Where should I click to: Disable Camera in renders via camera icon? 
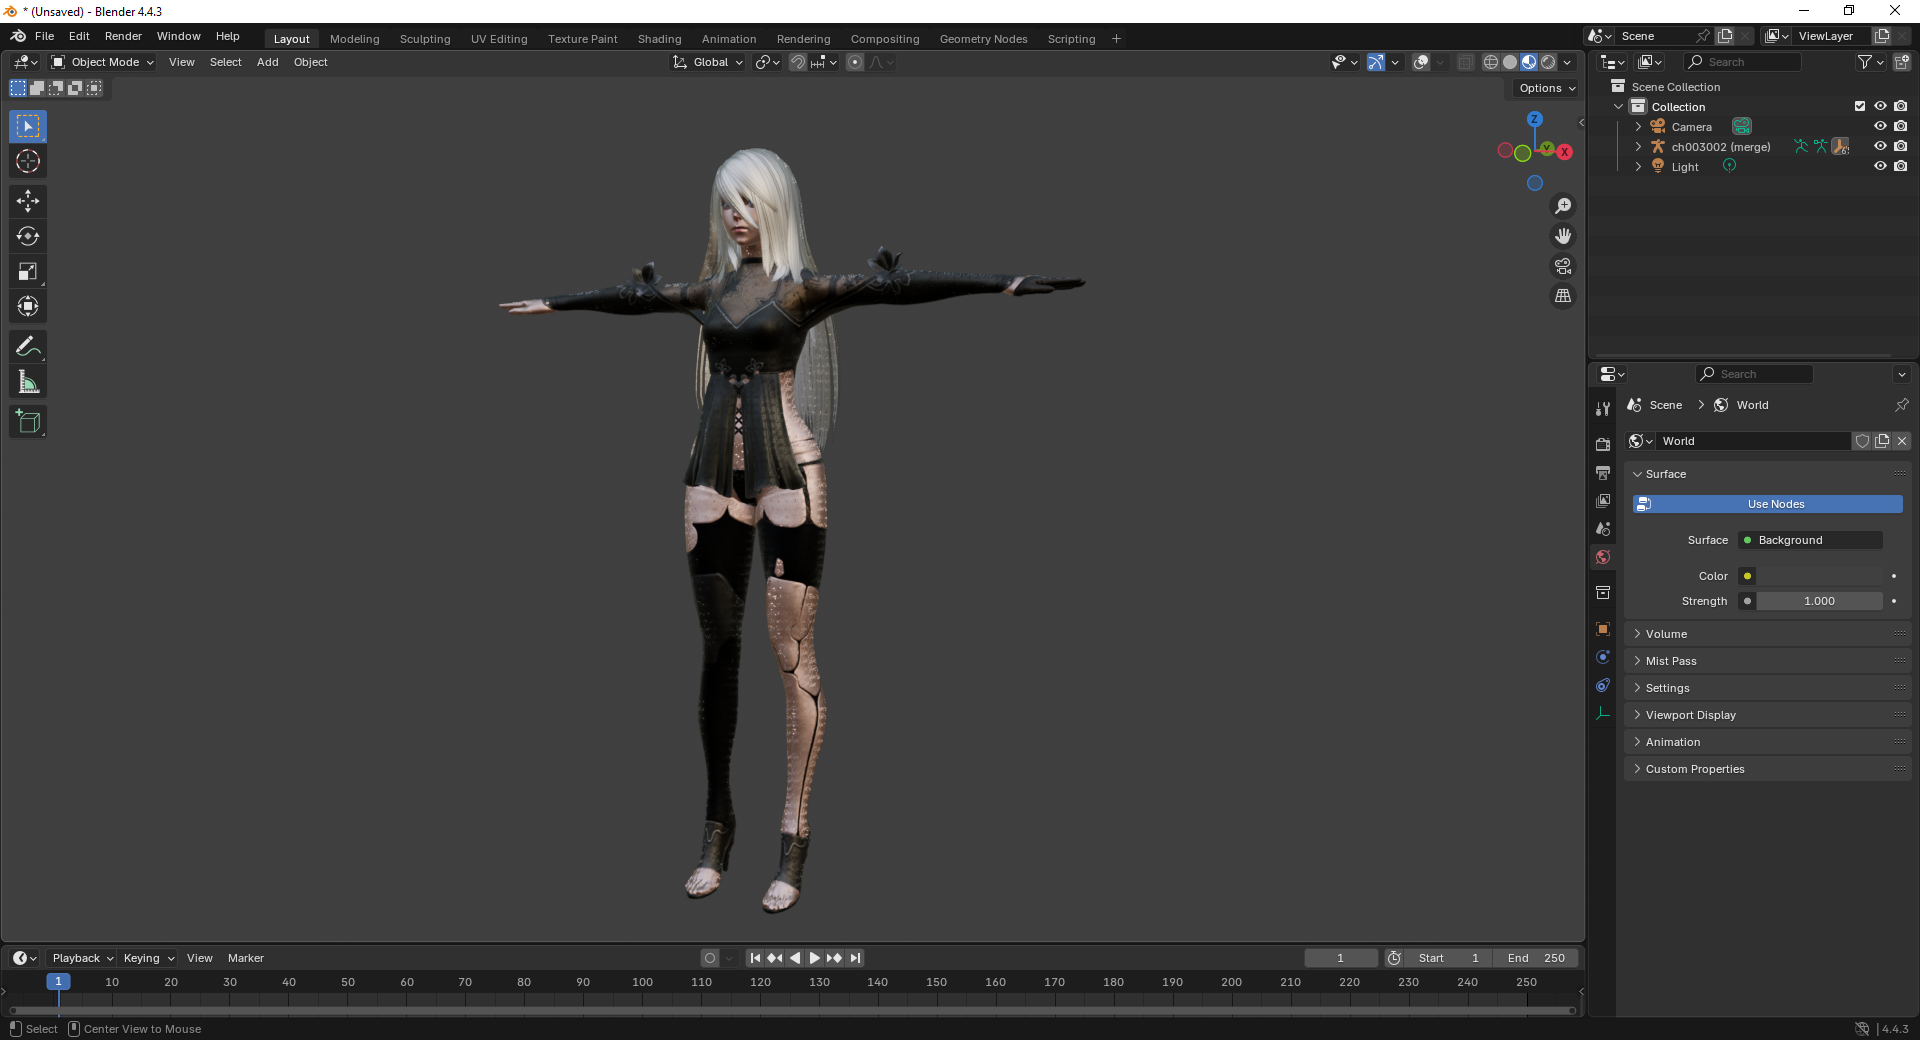point(1901,127)
